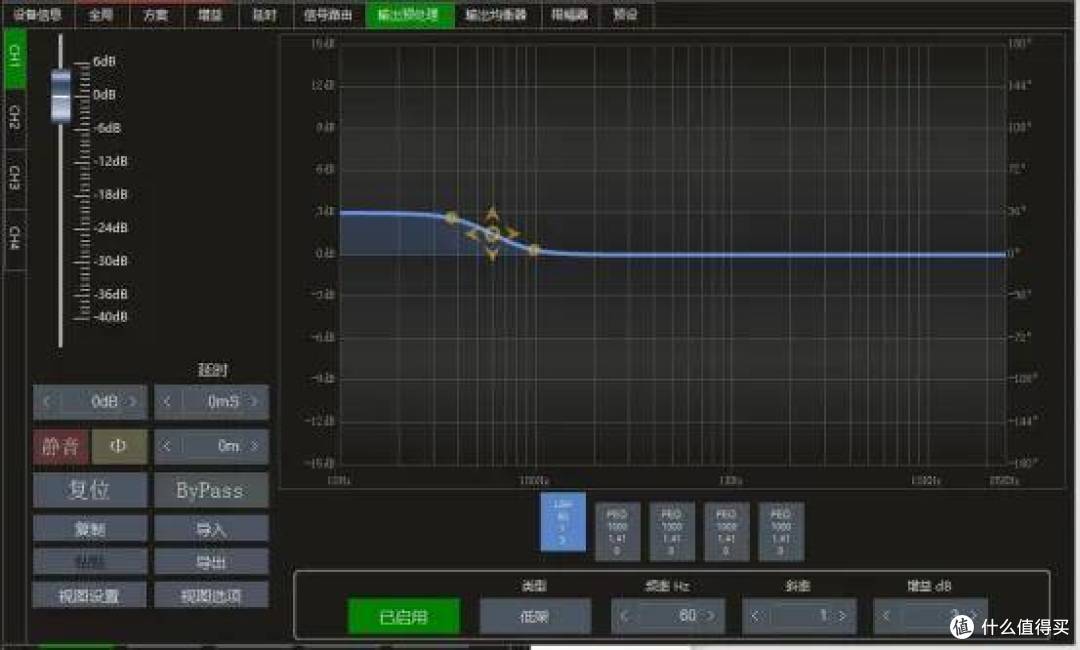This screenshot has height=650, width=1080.
Task: Click the up arrow handle above the EQ node
Action: click(x=492, y=213)
